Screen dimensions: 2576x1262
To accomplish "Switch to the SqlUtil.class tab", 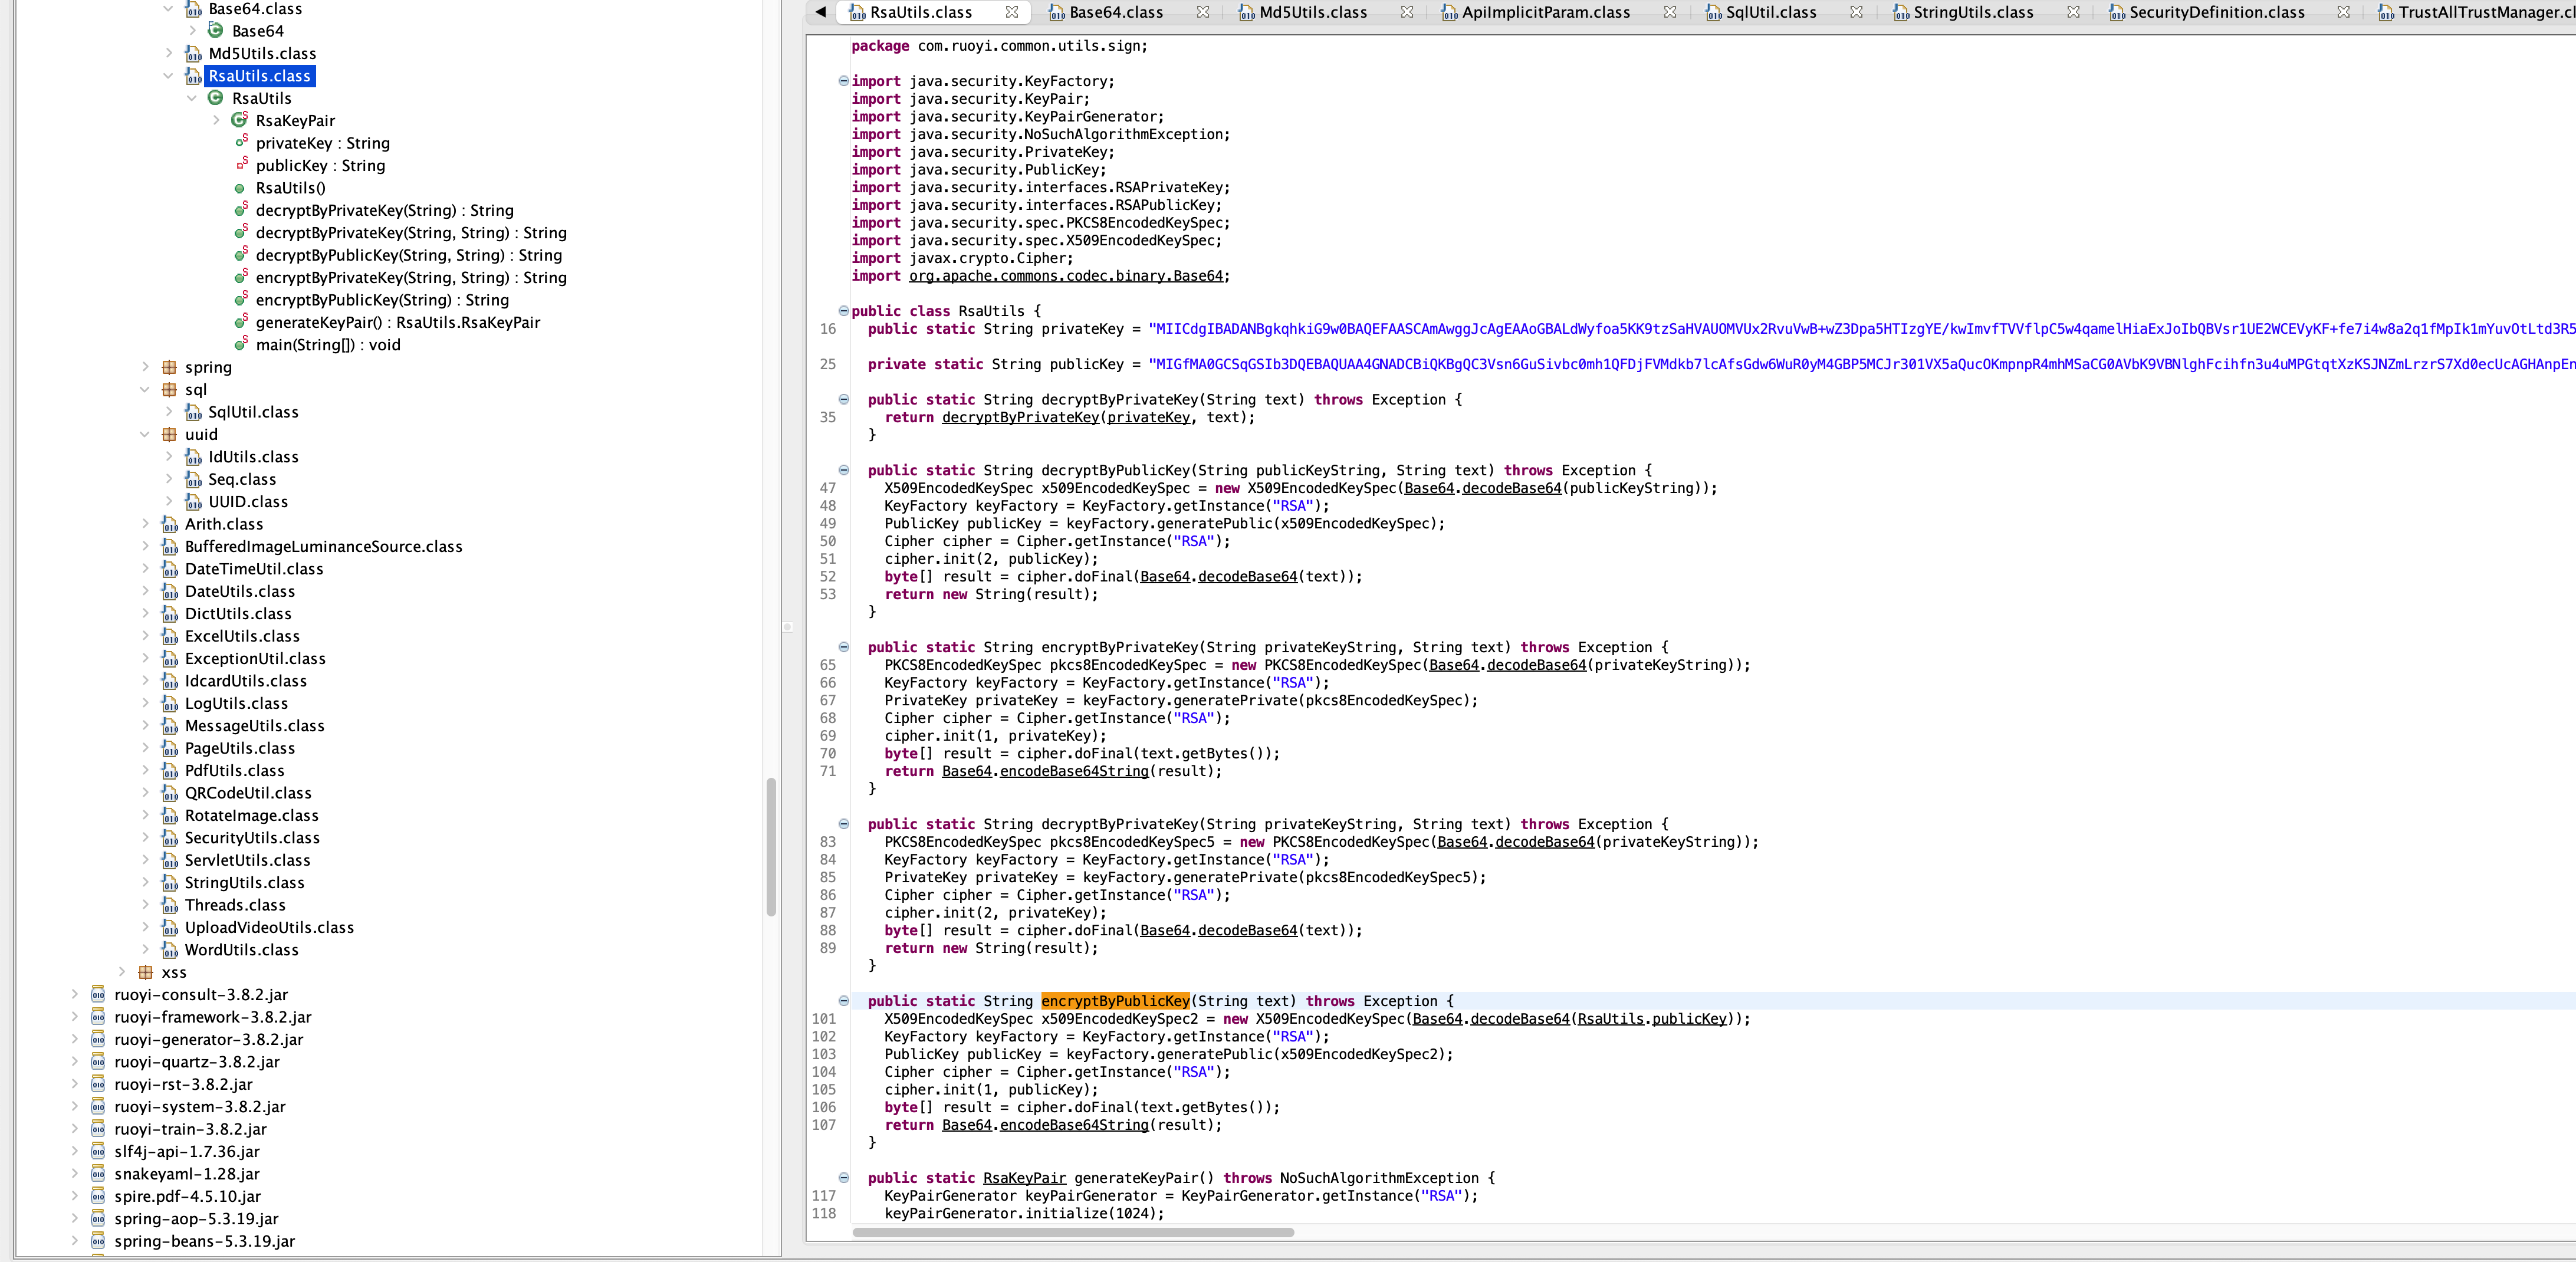I will [x=1770, y=12].
